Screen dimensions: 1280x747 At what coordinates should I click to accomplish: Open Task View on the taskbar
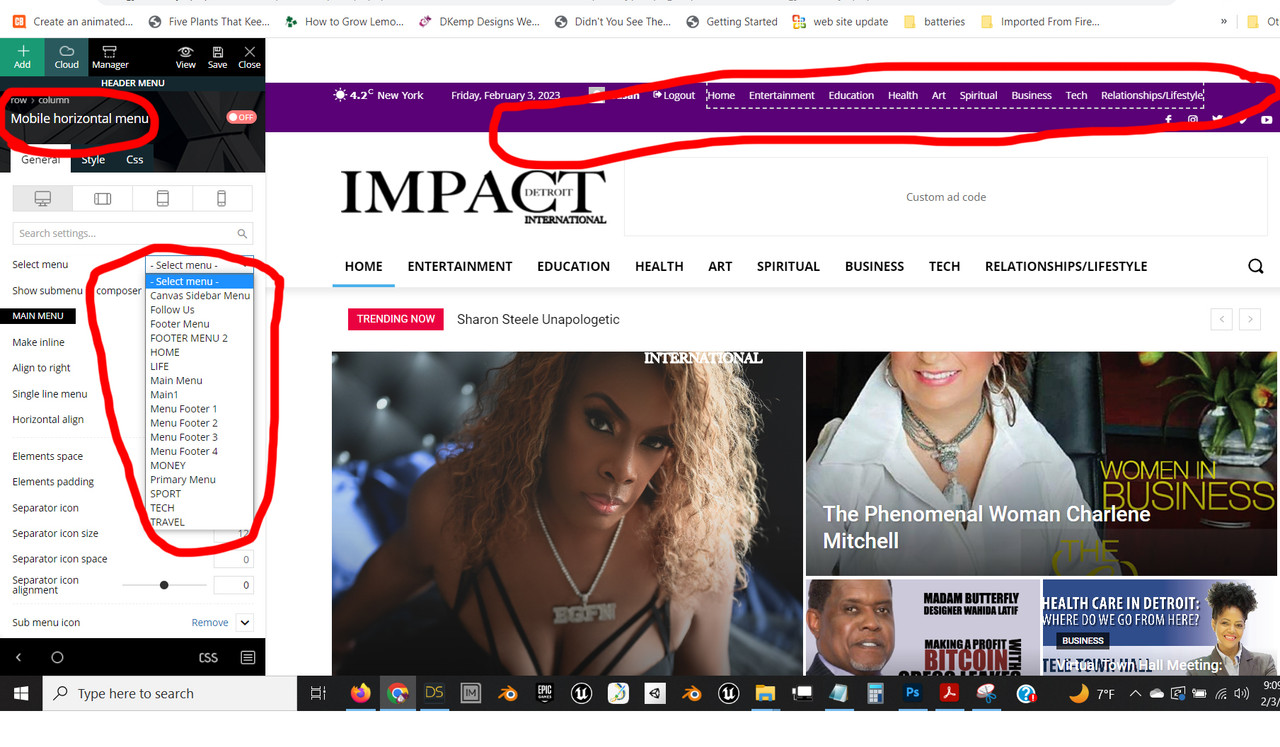pos(318,693)
